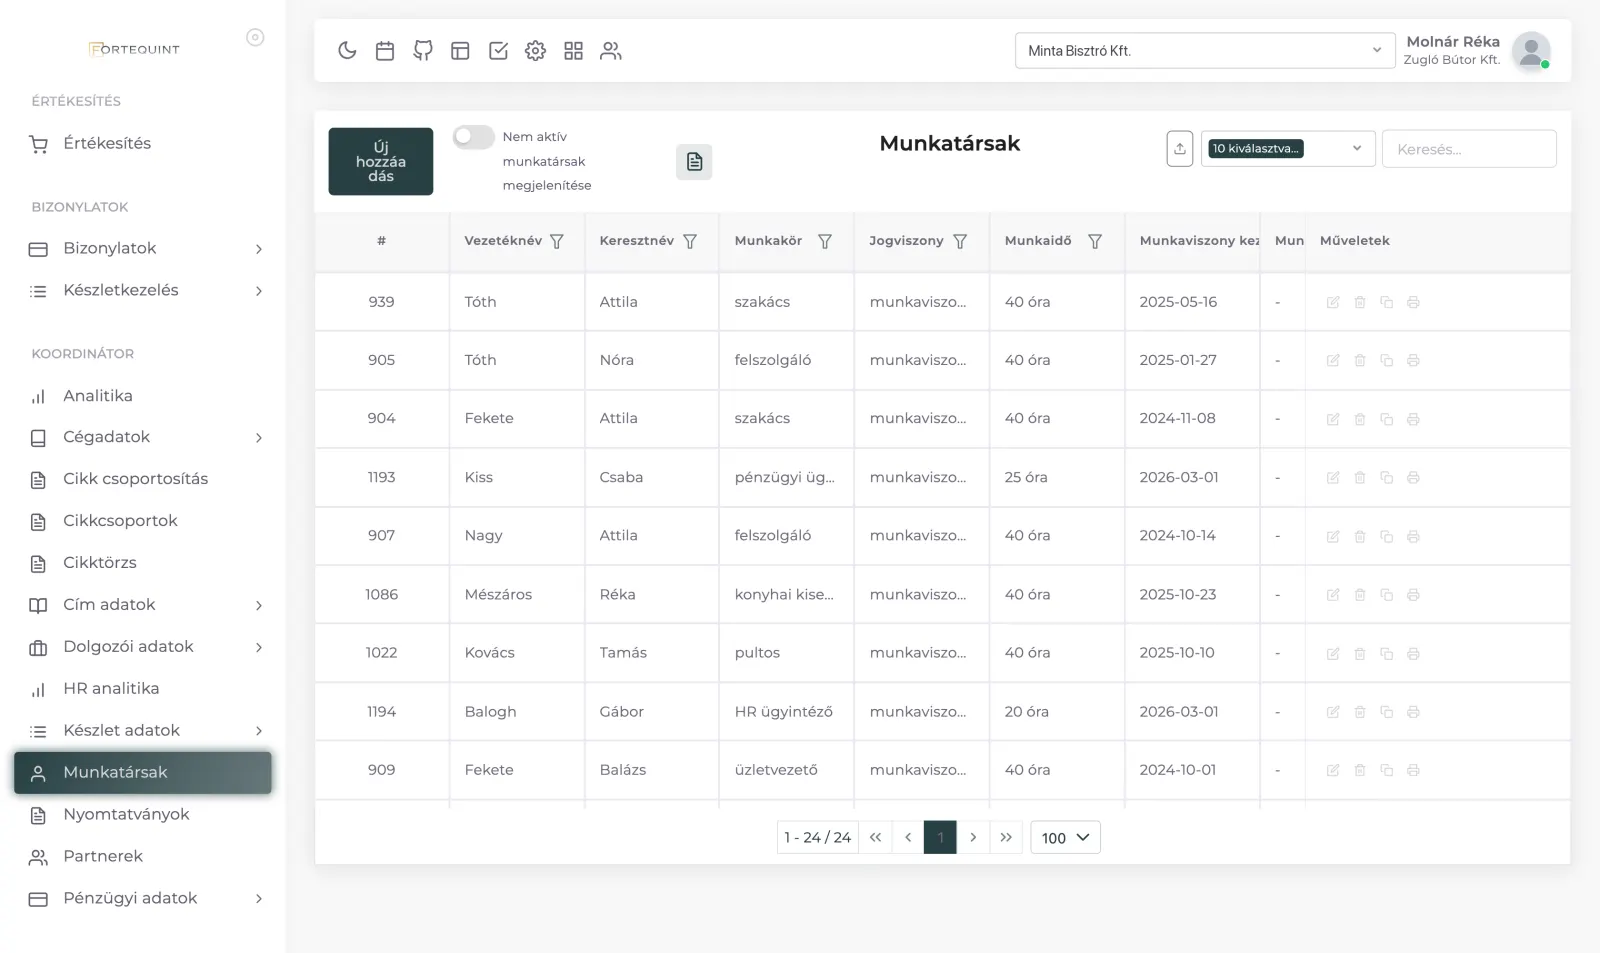Open the users group icon in the toolbar
Image resolution: width=1600 pixels, height=953 pixels.
click(611, 51)
